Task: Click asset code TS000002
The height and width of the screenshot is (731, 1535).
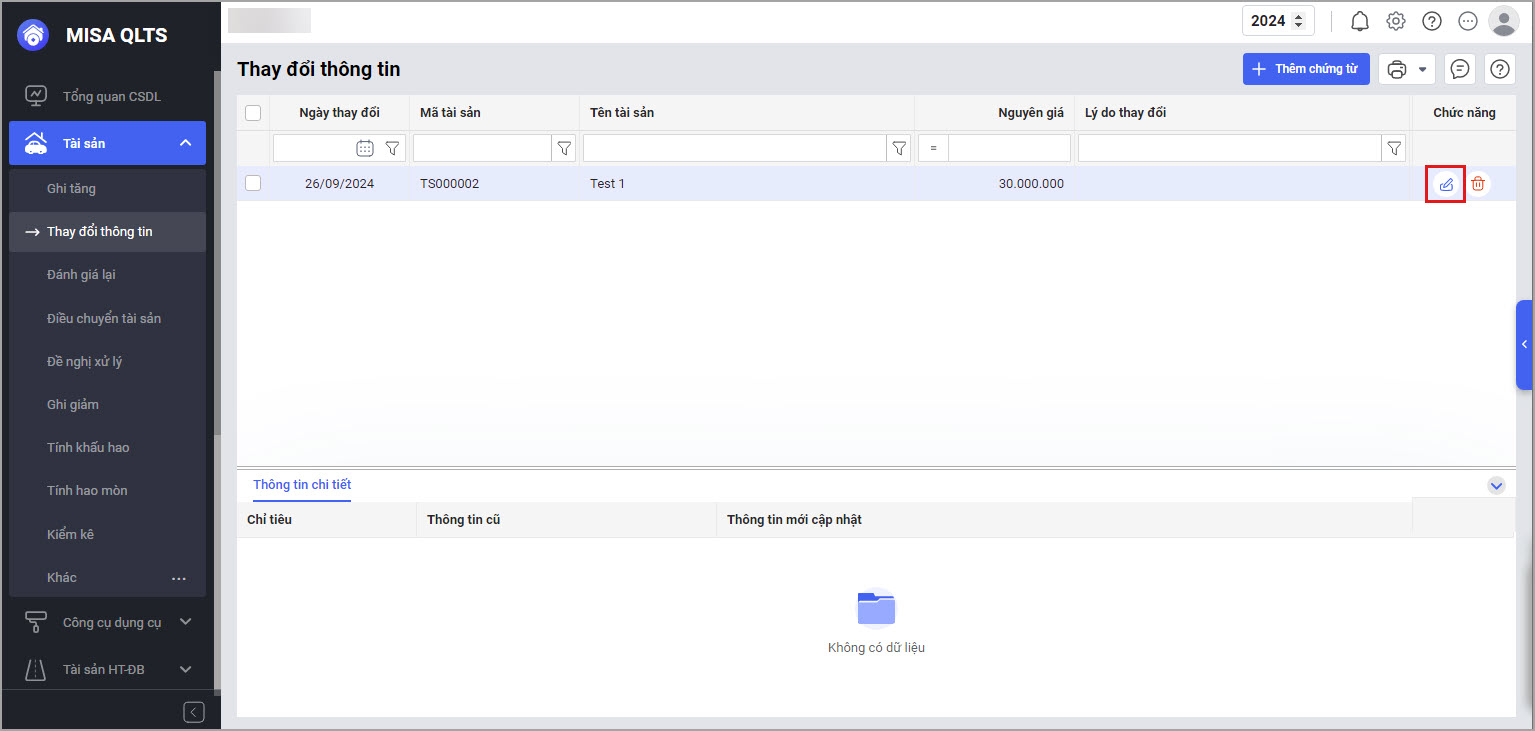Action: (449, 184)
